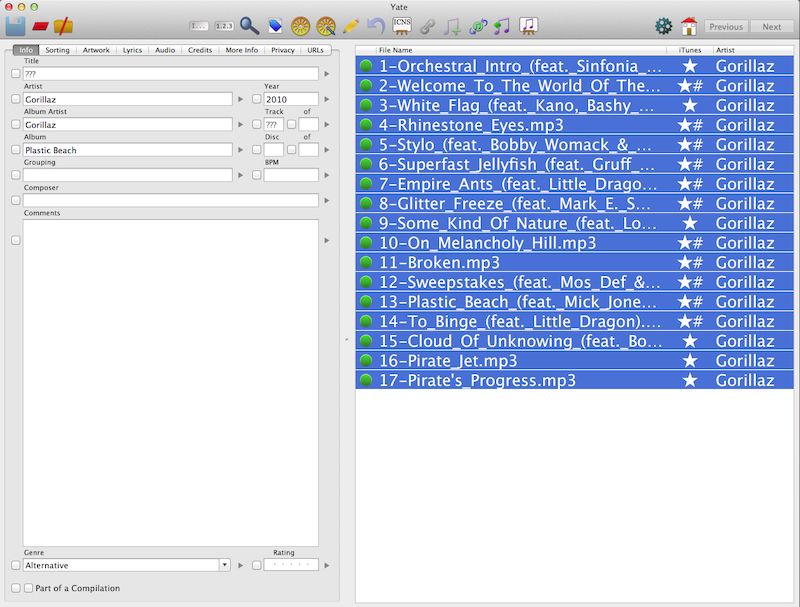Click the '1.2.3' numbering toolbar icon

click(x=224, y=26)
